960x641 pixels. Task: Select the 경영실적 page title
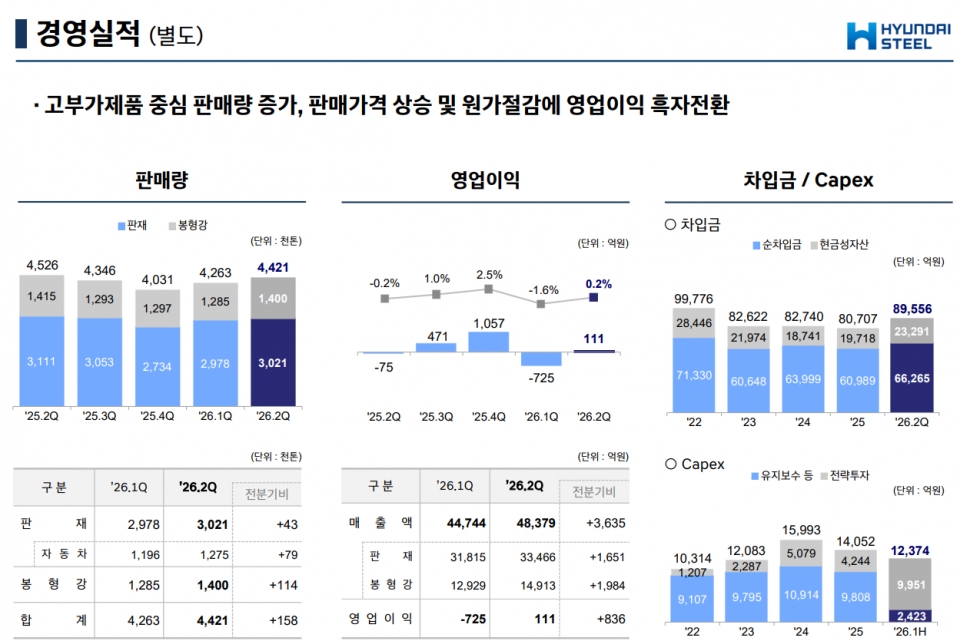pos(88,33)
